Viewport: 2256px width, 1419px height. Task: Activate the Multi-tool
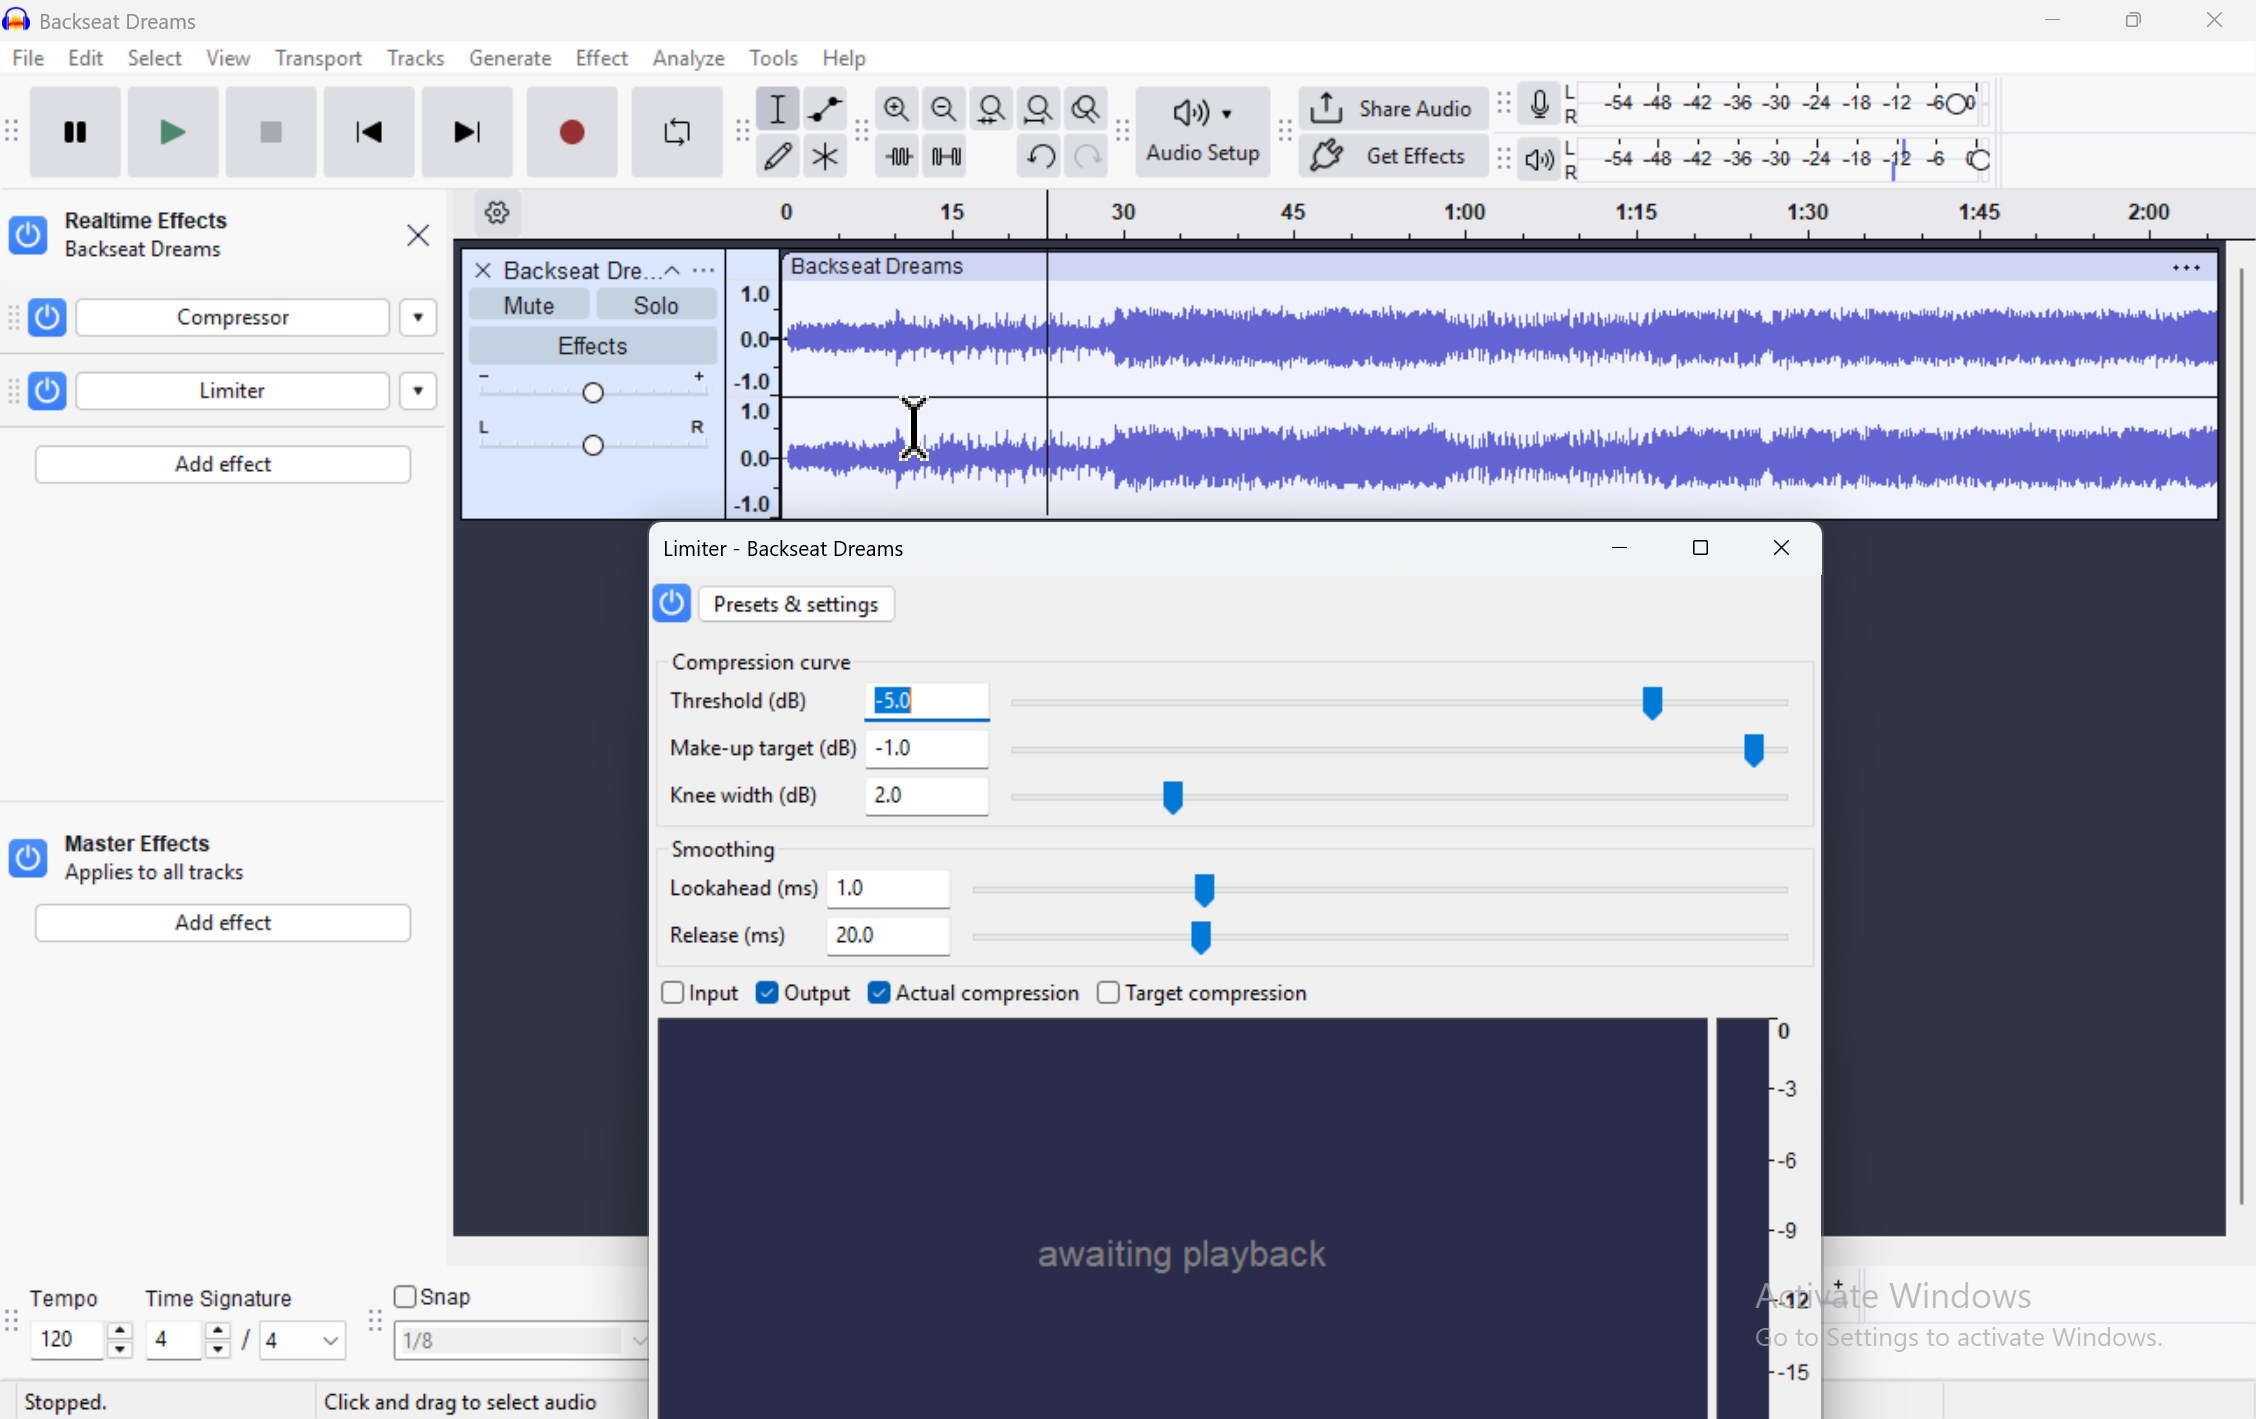point(824,156)
